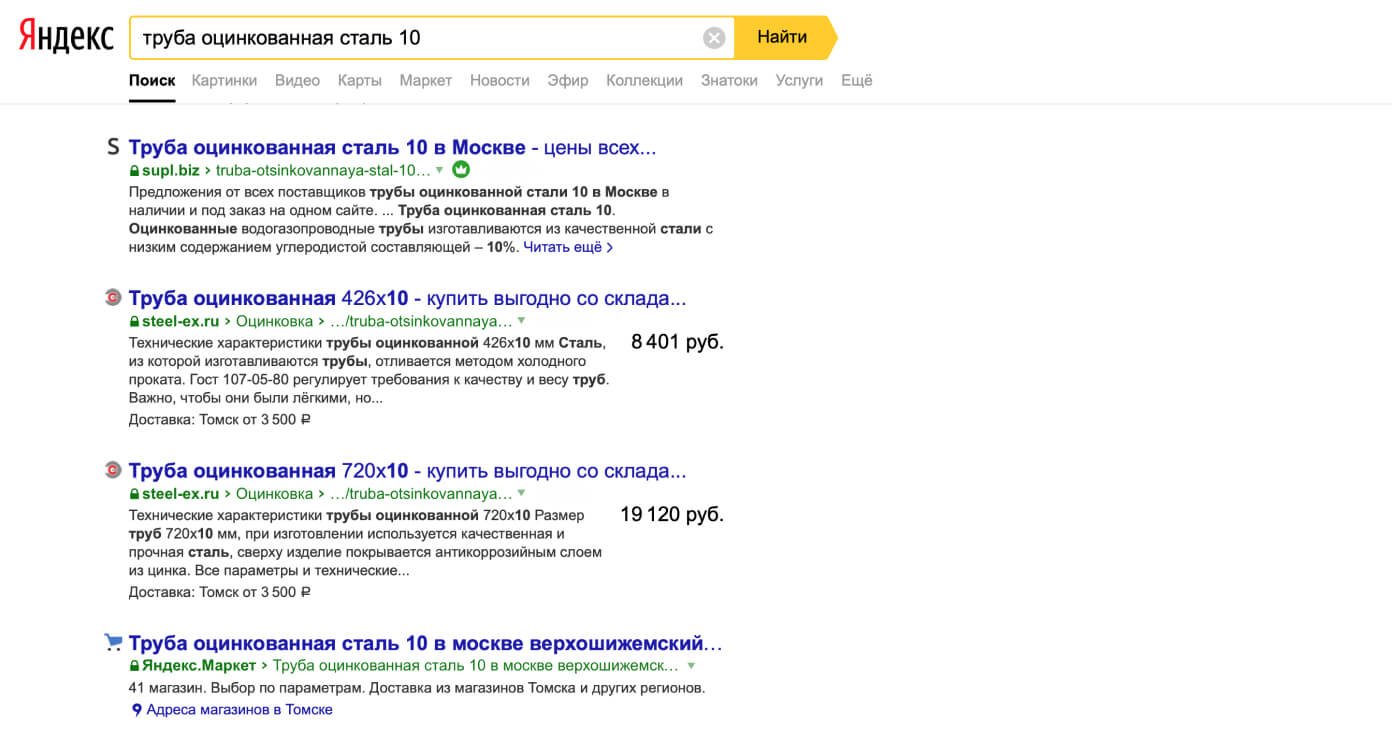The height and width of the screenshot is (740, 1392).
Task: Click the green crown badge icon beside supl.biz
Action: (461, 169)
